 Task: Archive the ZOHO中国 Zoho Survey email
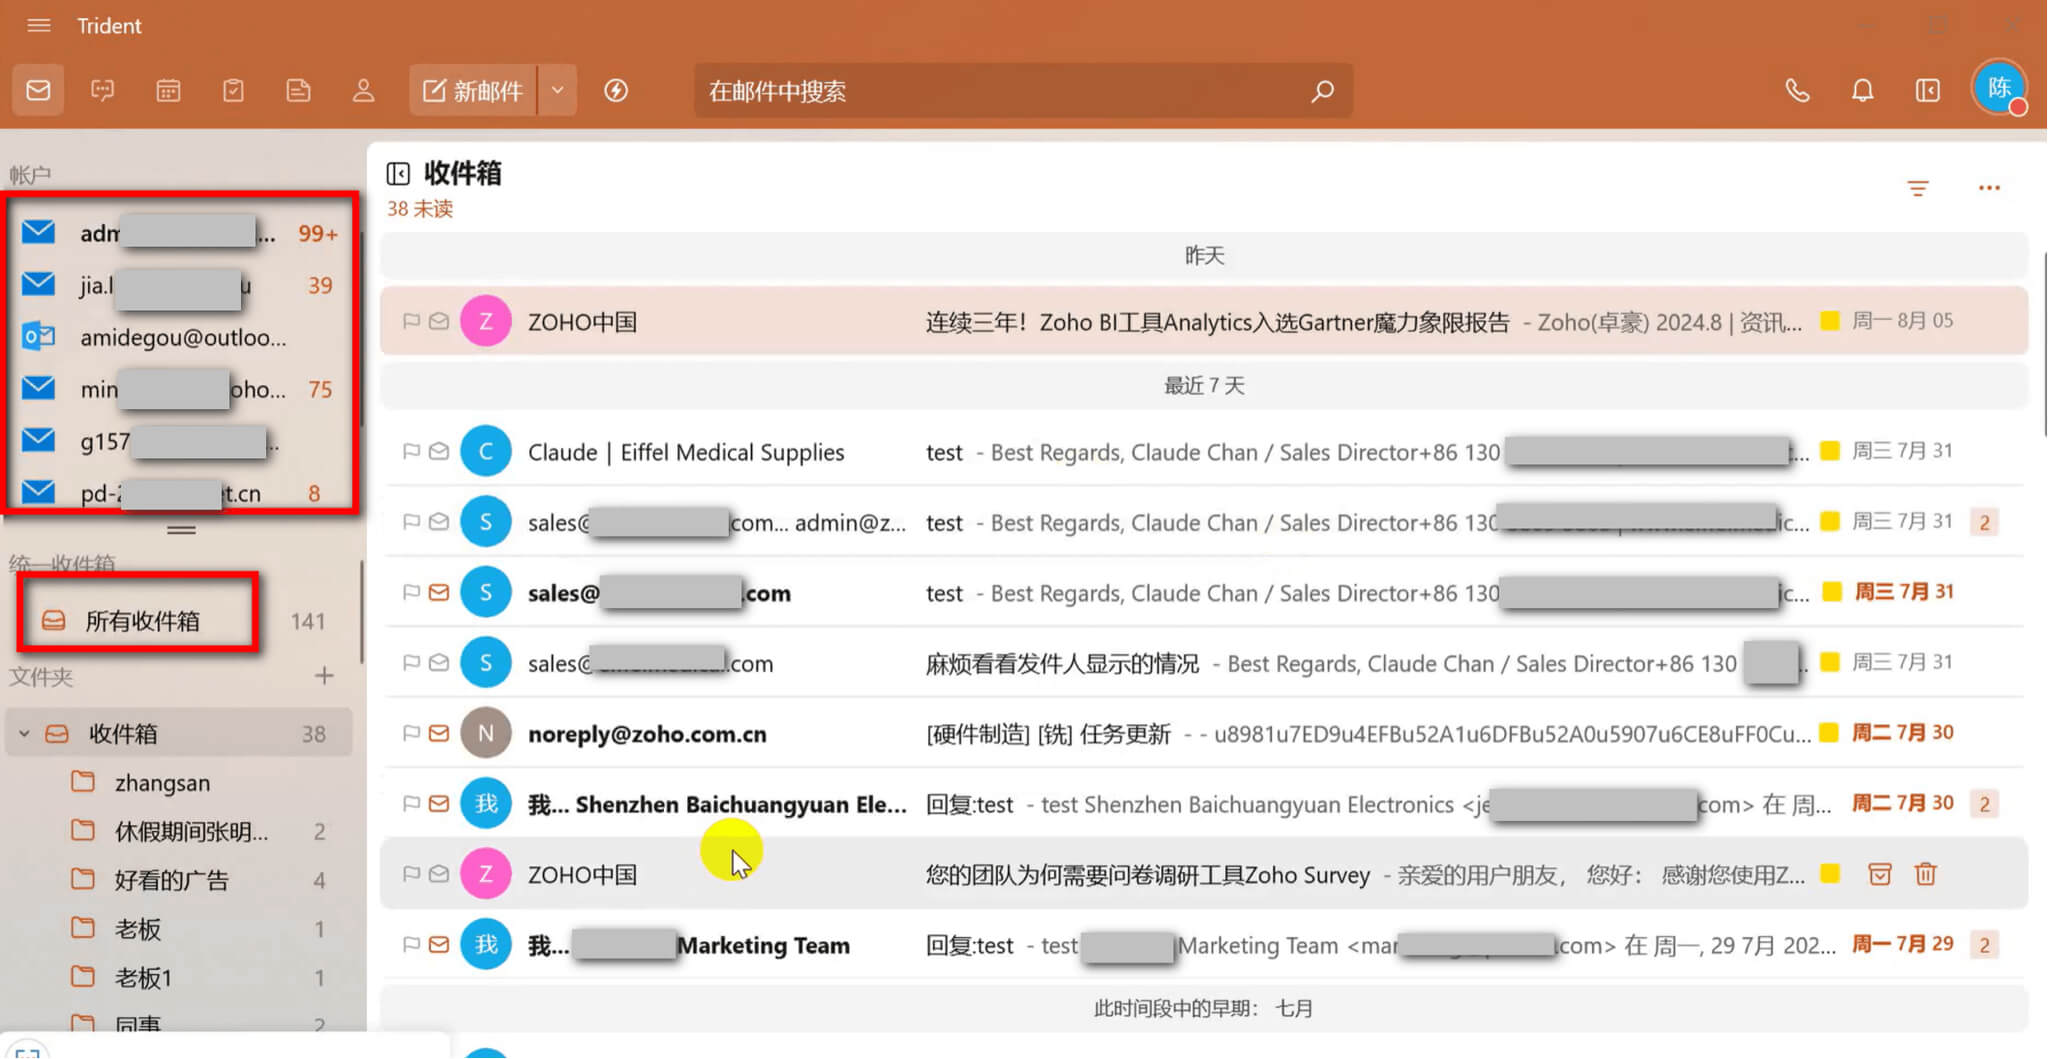[x=1880, y=875]
